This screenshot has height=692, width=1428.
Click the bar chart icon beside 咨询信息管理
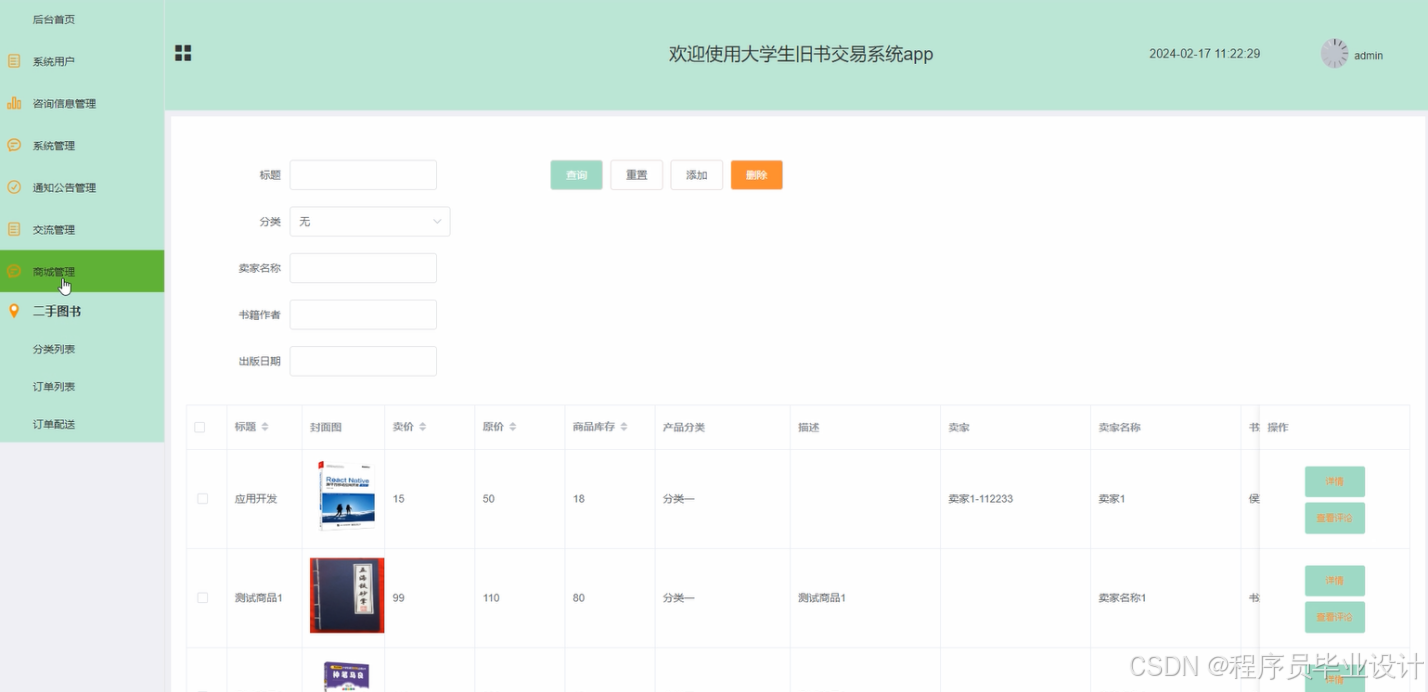14,103
